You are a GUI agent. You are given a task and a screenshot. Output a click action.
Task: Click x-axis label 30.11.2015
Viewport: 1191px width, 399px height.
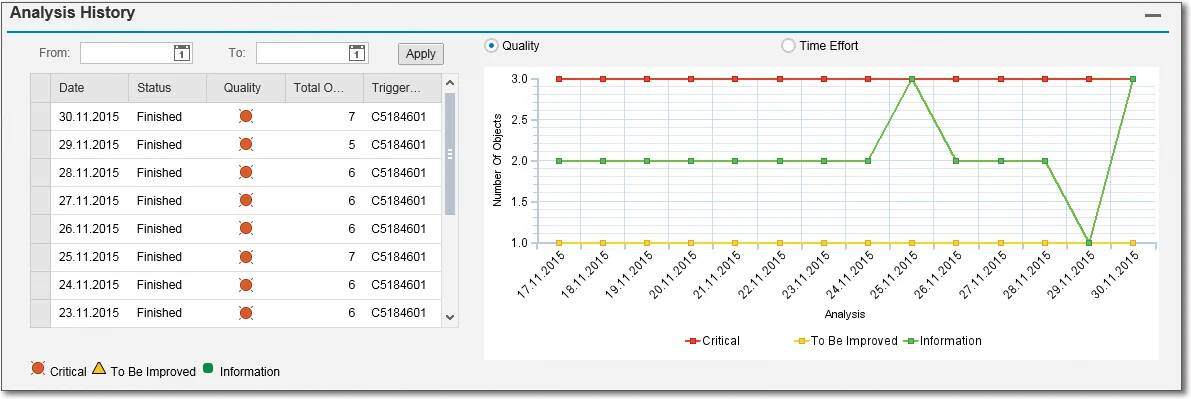point(1114,276)
